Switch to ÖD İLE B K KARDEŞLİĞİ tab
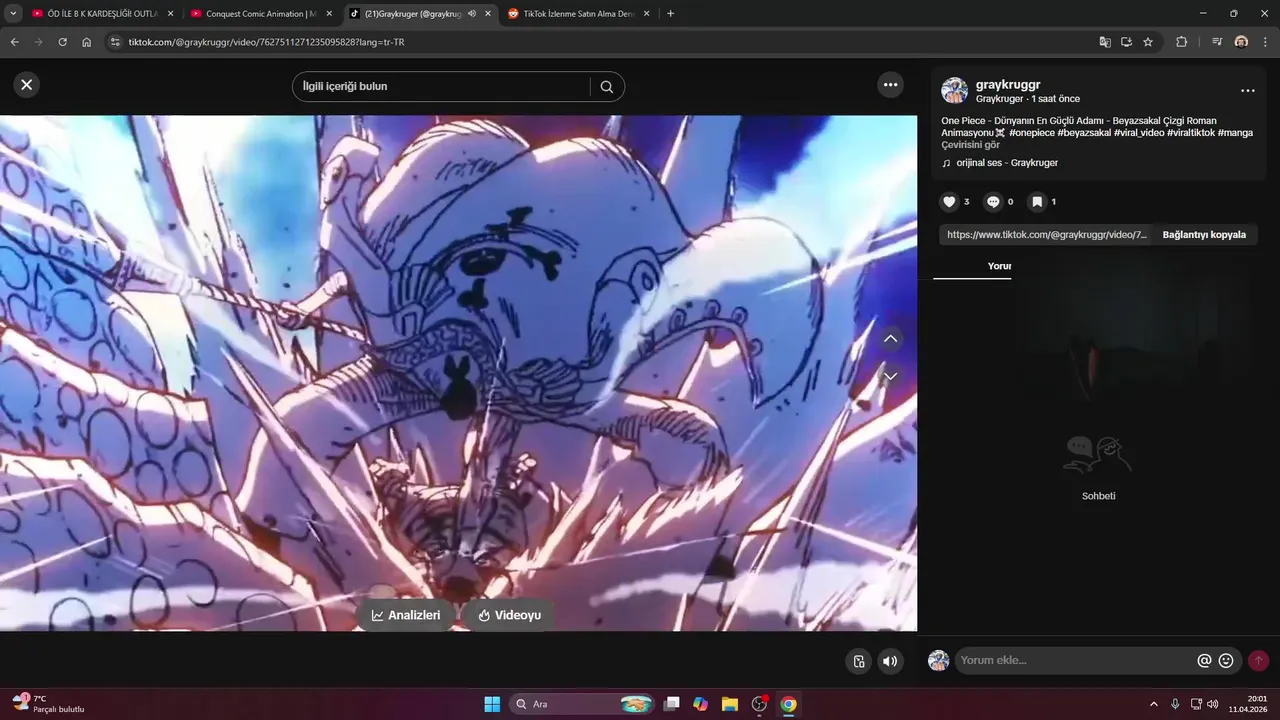Screen dimensions: 1280x720 pos(102,14)
